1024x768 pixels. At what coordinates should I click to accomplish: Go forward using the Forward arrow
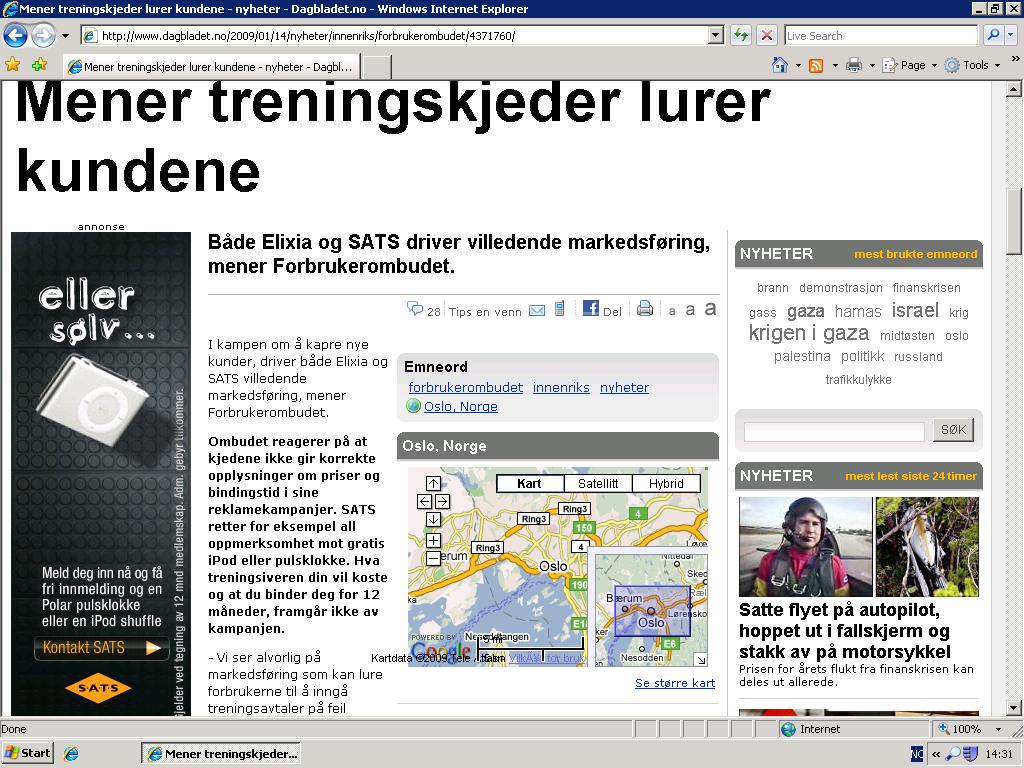pos(44,35)
